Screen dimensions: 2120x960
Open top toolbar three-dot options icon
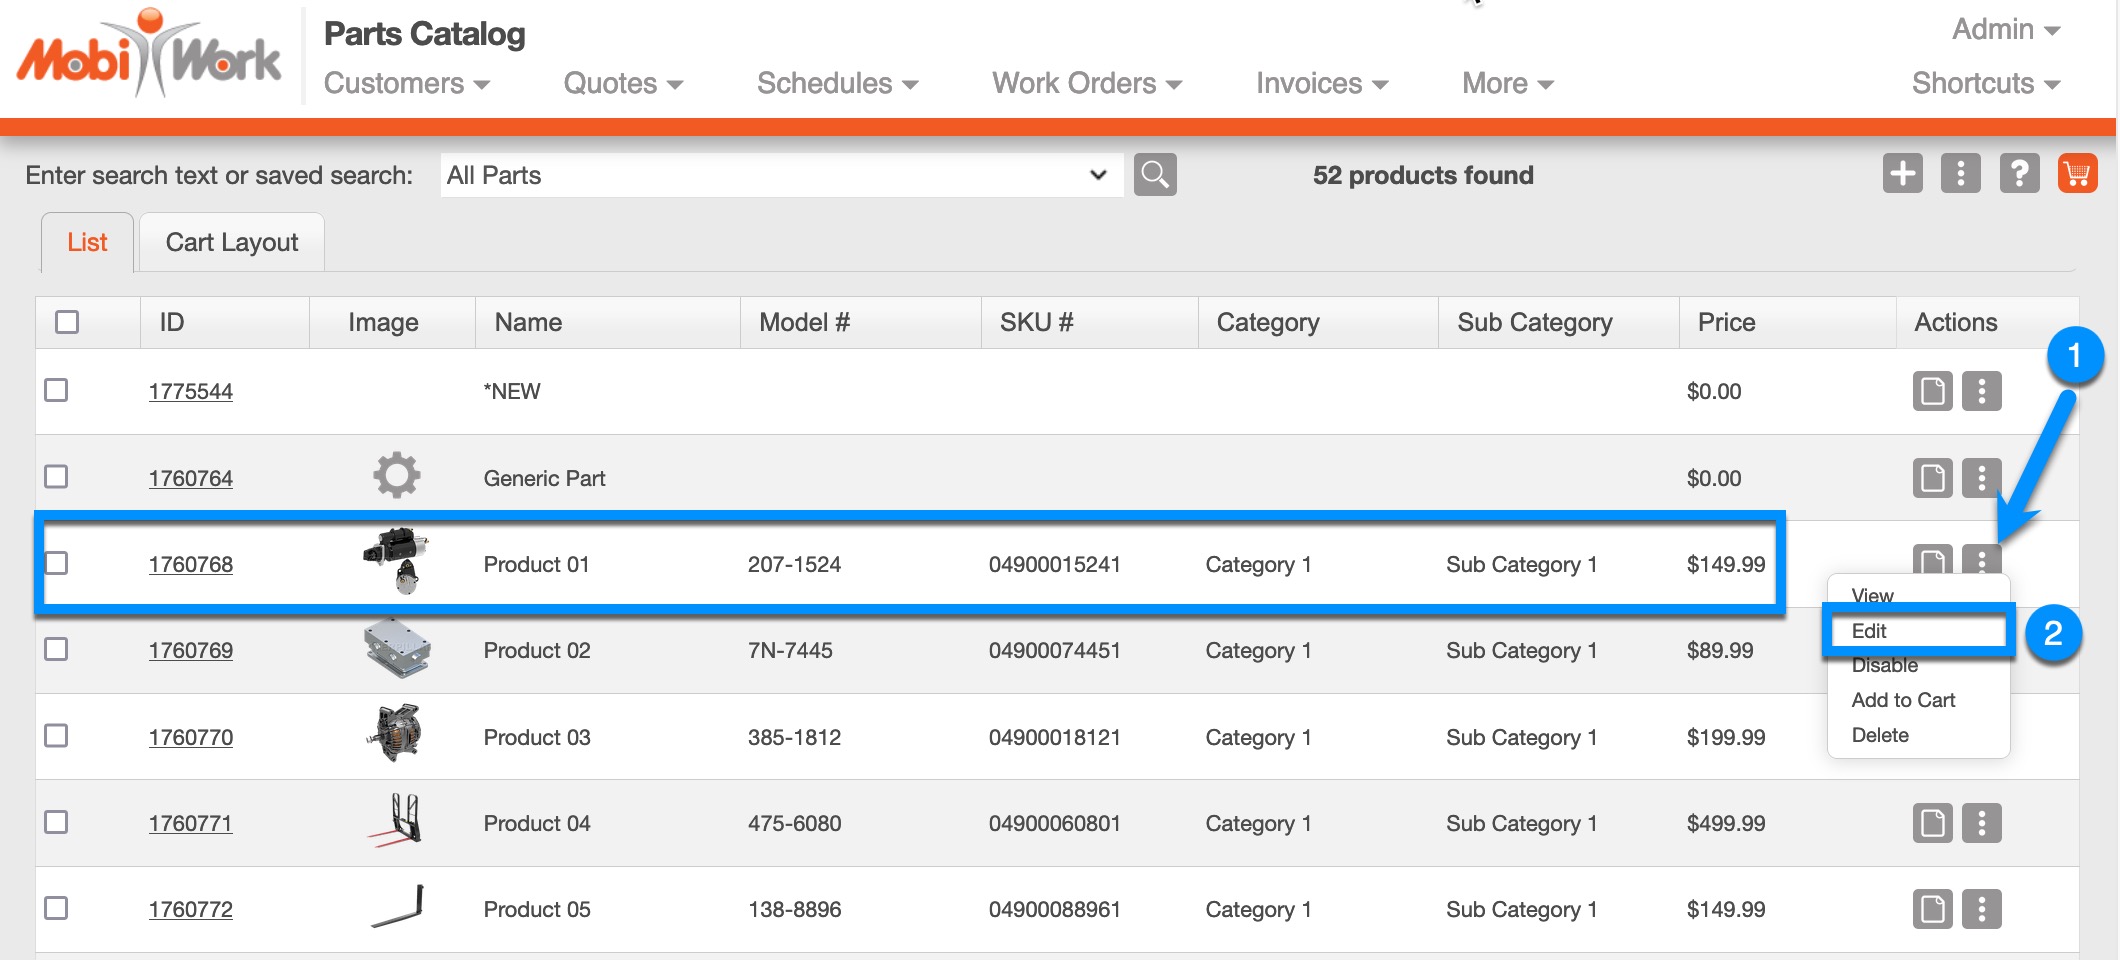tap(1960, 174)
